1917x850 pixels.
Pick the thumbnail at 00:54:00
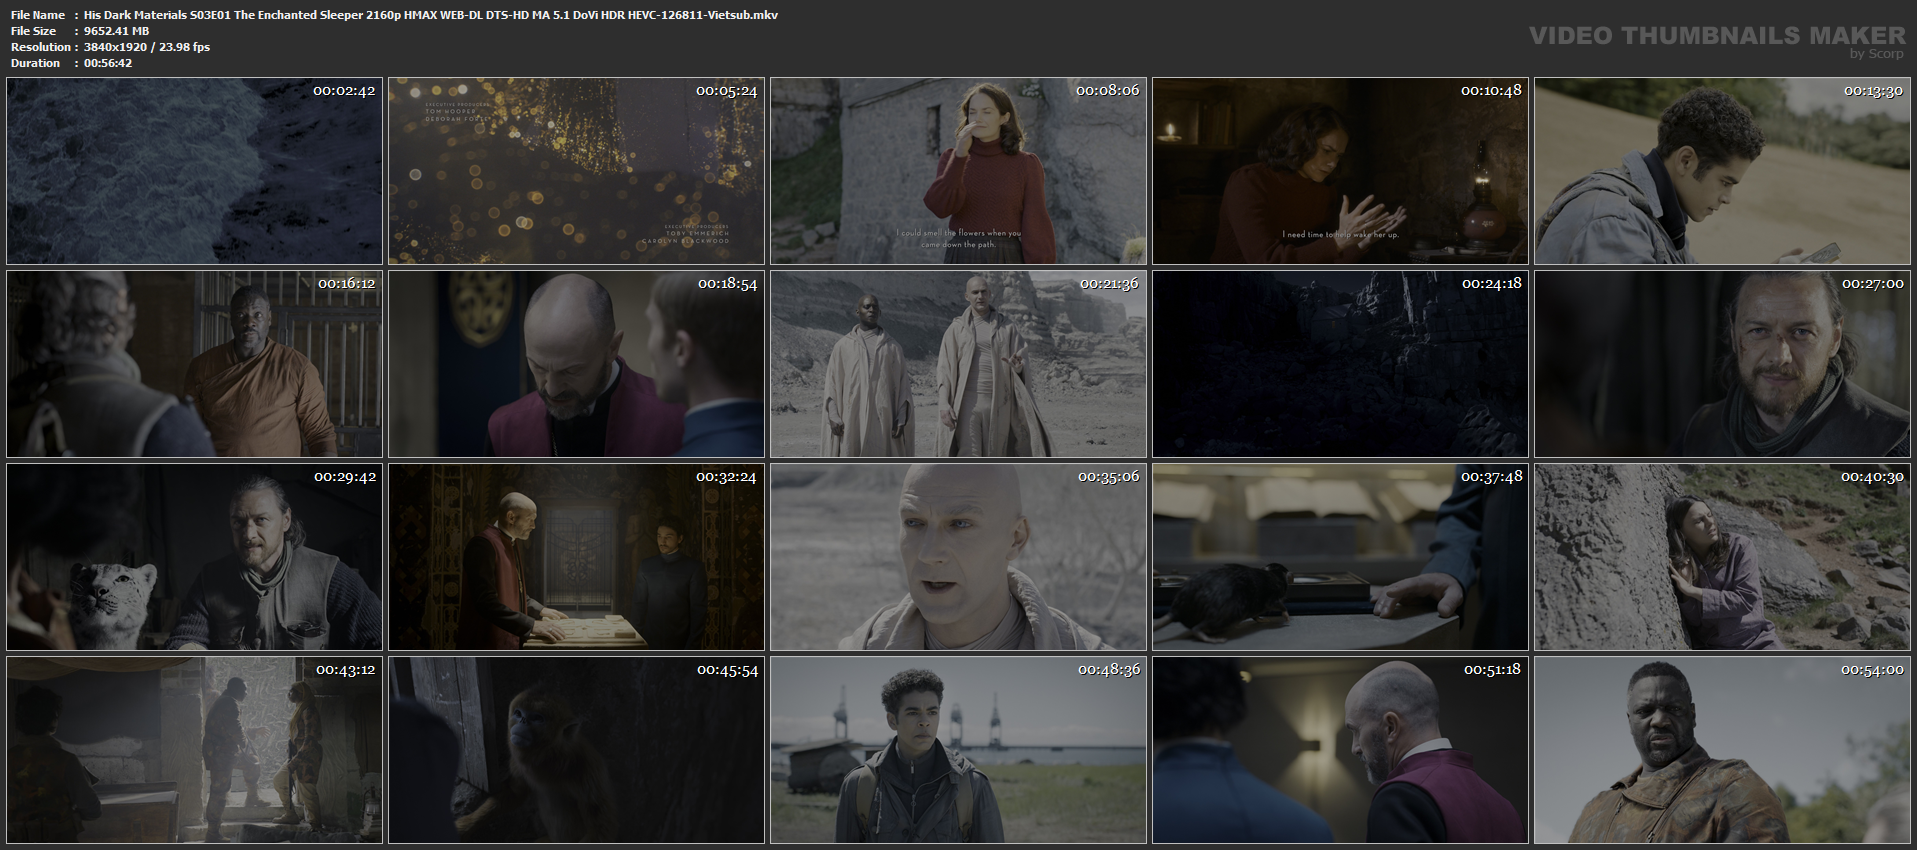(x=1723, y=750)
